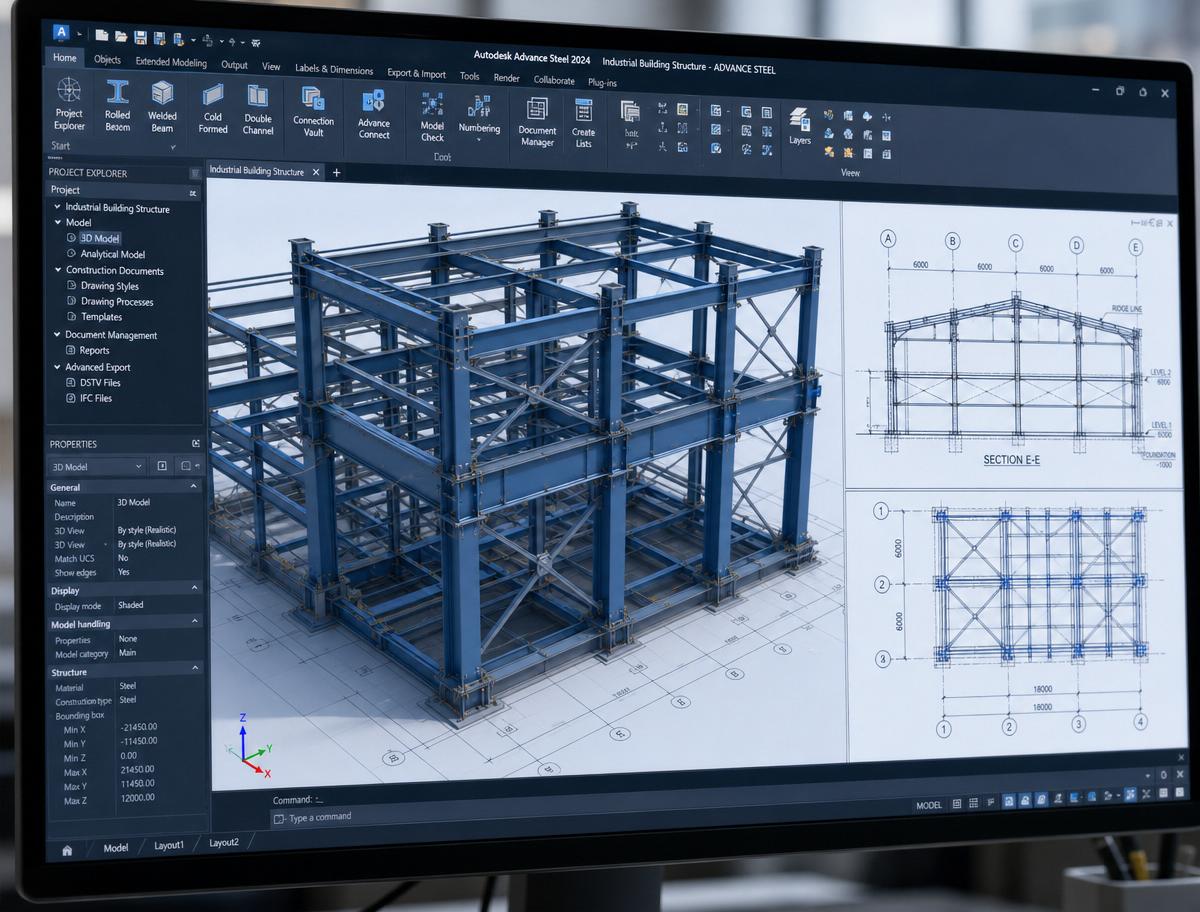Select IFC Files in project tree
The height and width of the screenshot is (912, 1200).
click(96, 398)
